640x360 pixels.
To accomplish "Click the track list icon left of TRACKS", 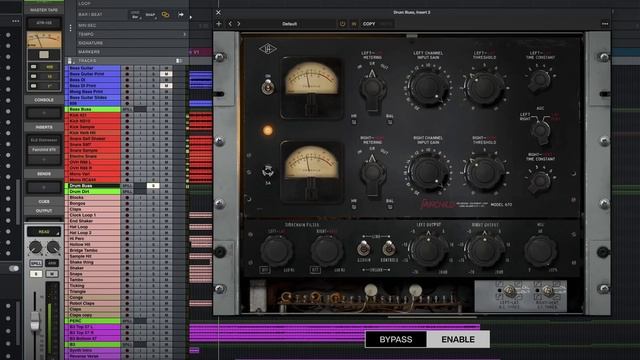I will pos(70,60).
